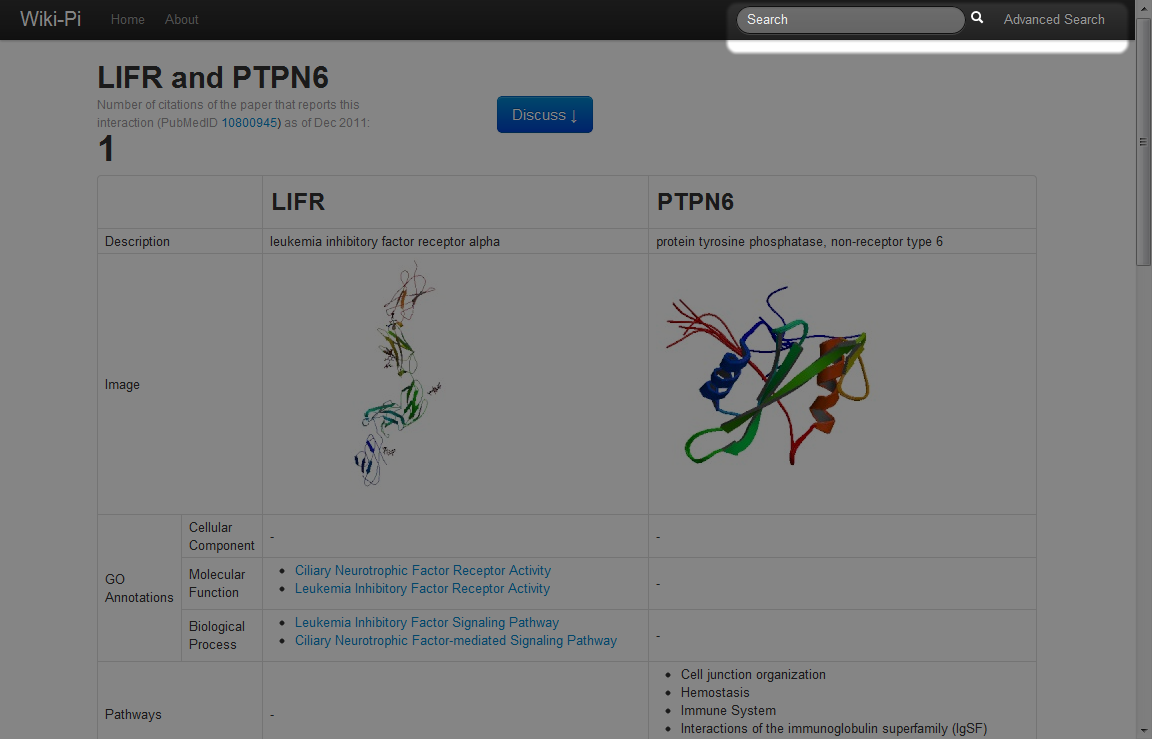Screen dimensions: 1152x739
Task: Click the LIFR and PTPN6 page title
Action: [213, 78]
